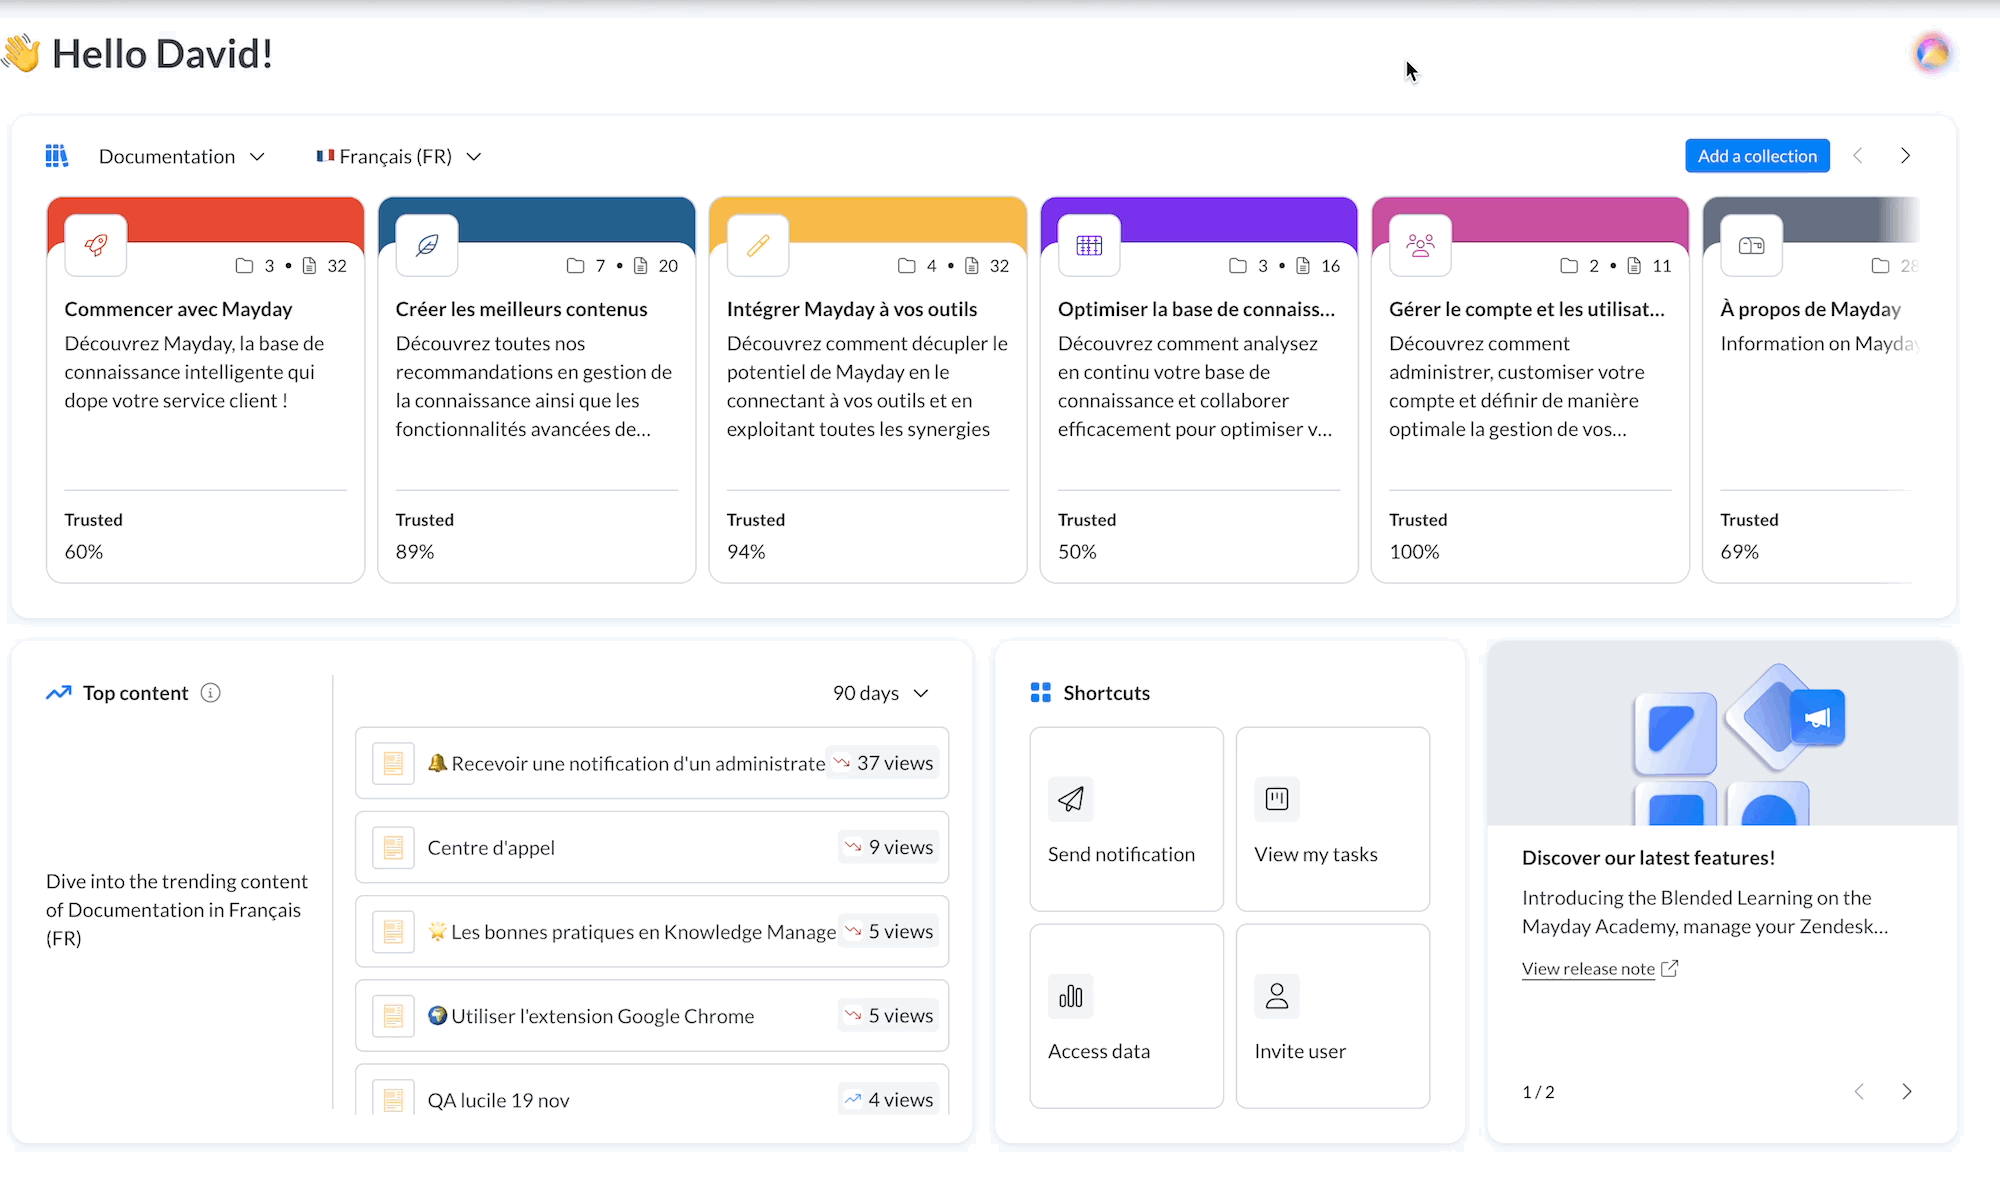This screenshot has height=1182, width=2000.
Task: Click the feather icon on Créer les meilleurs contenus
Action: 427,245
